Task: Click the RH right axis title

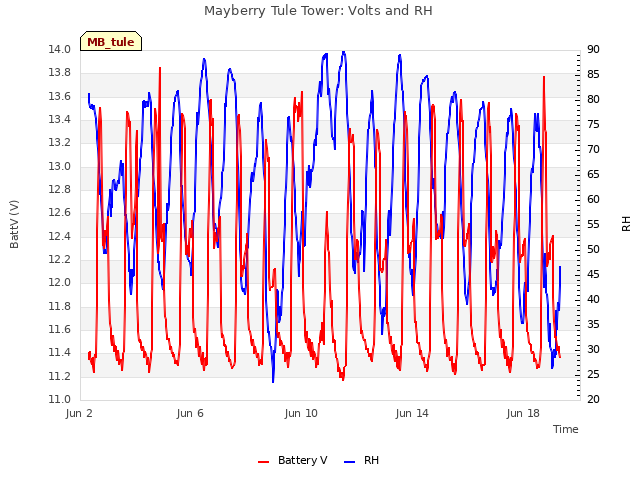Action: tap(626, 224)
